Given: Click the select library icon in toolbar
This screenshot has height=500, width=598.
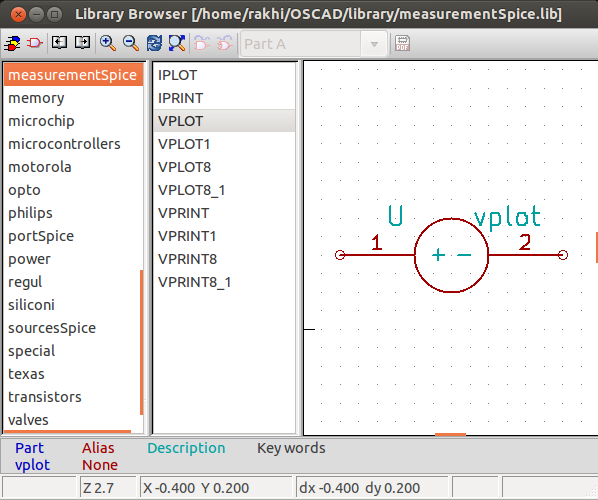Looking at the screenshot, I should click(12, 43).
